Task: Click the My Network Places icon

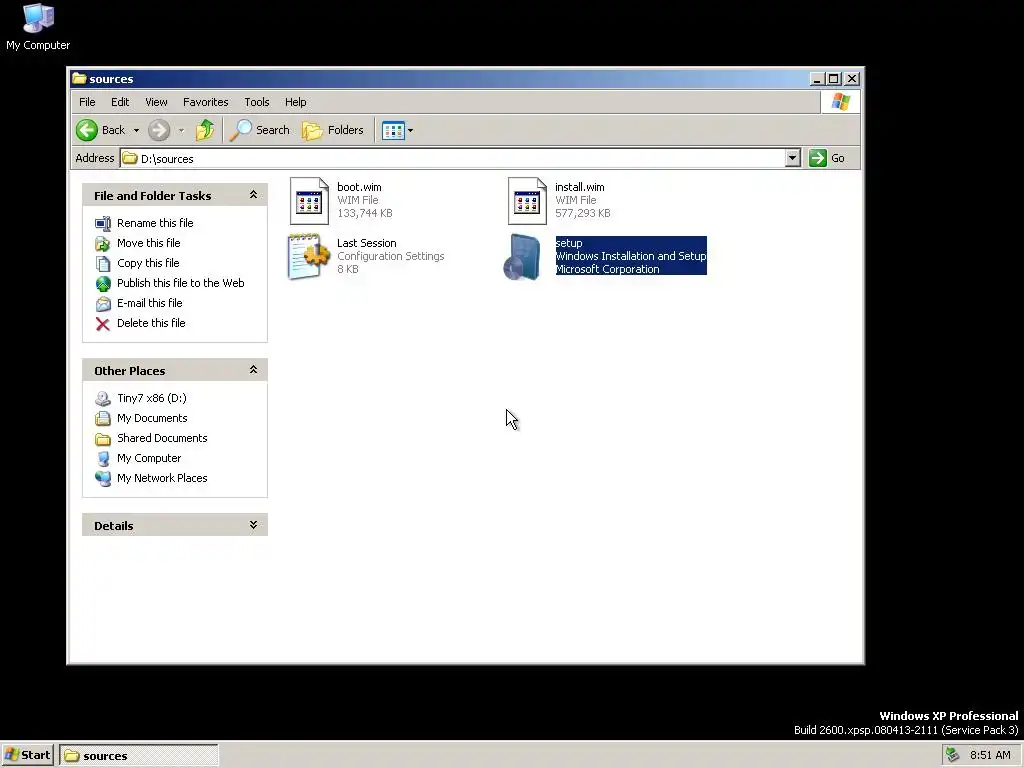Action: (x=103, y=479)
